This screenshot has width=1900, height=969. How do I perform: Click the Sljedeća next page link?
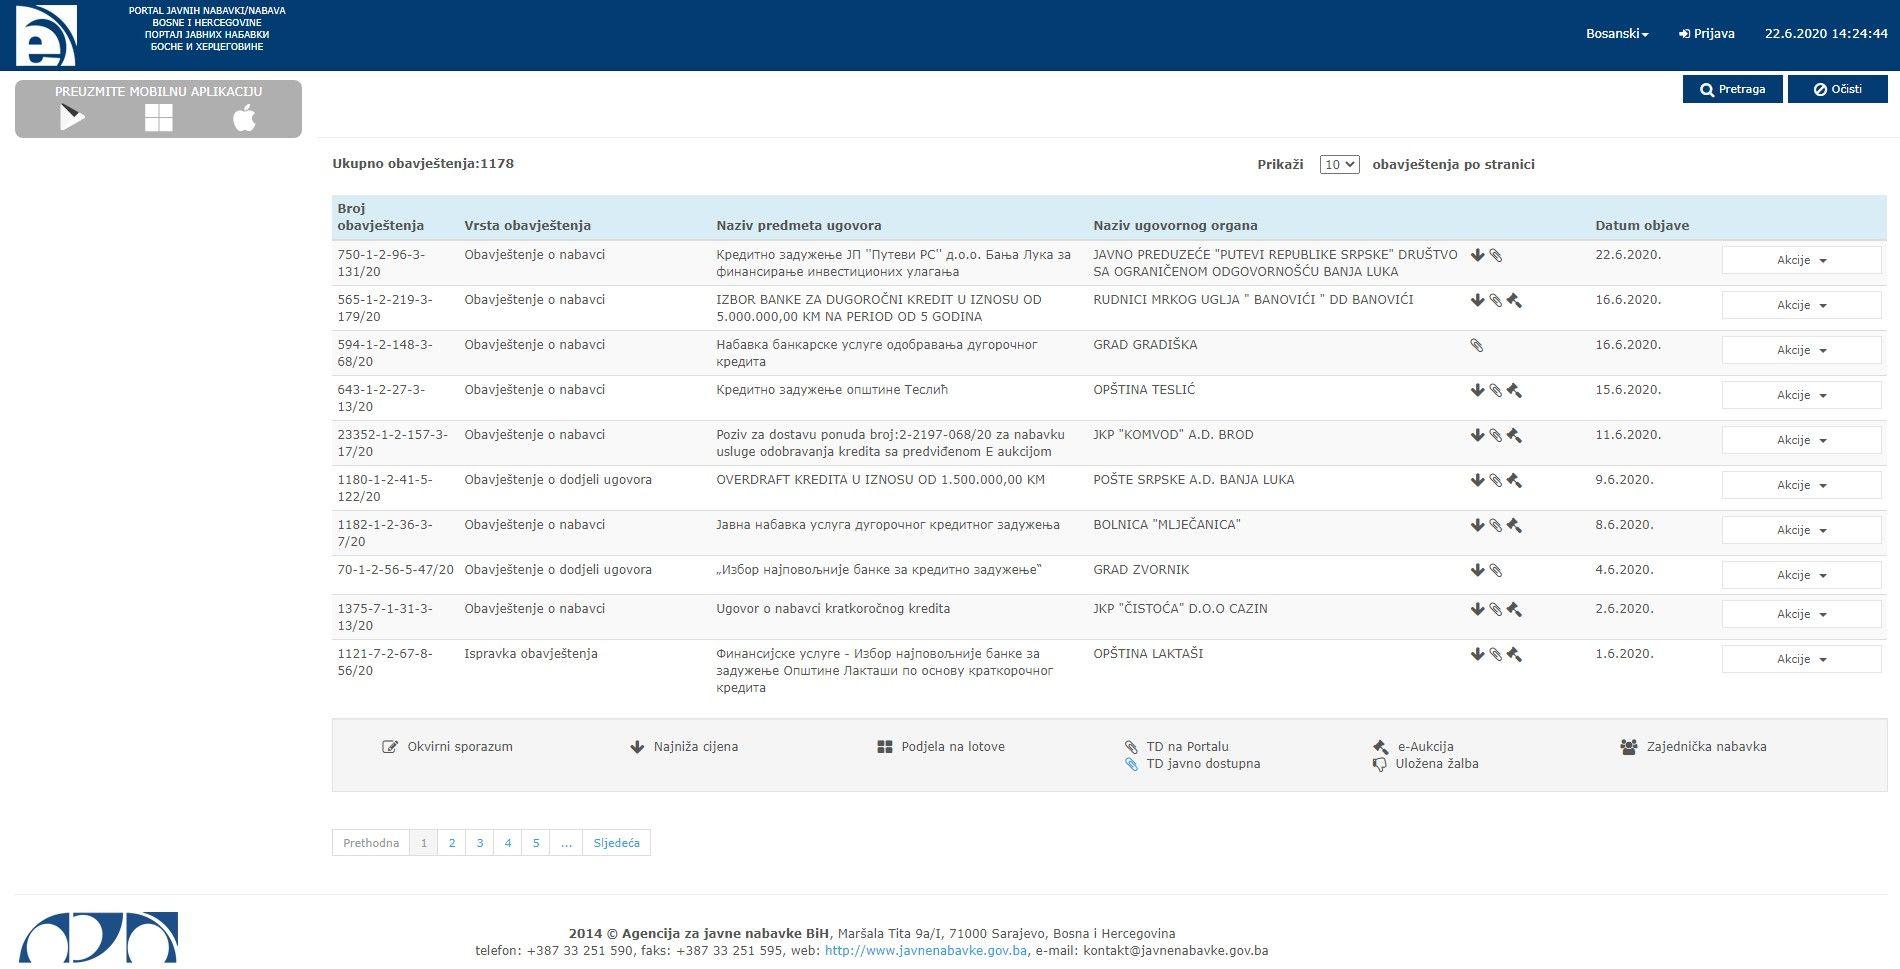616,843
